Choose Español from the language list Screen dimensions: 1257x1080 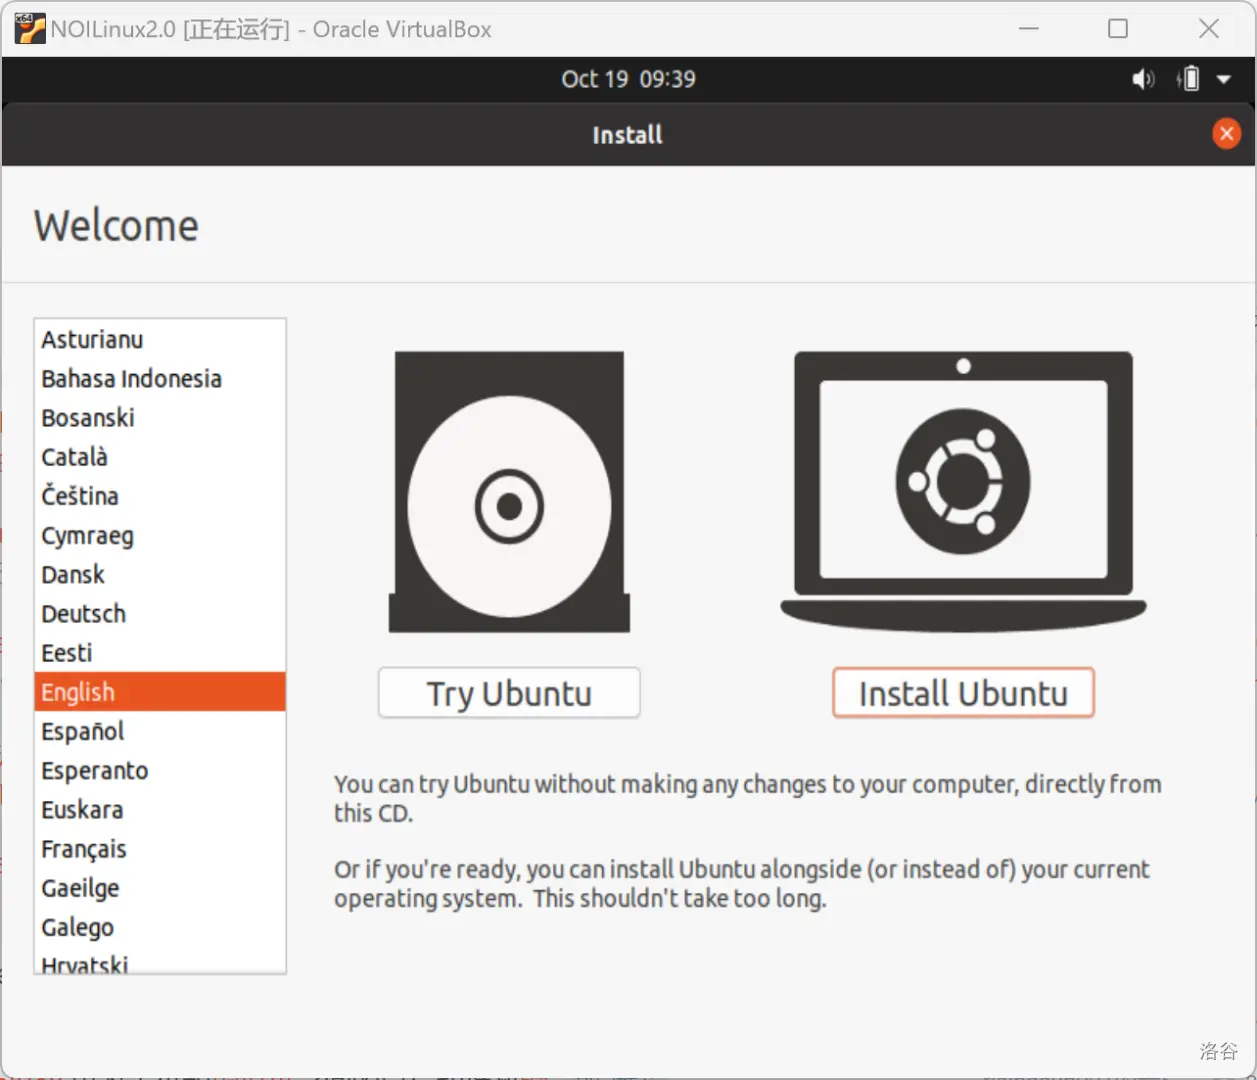point(83,731)
